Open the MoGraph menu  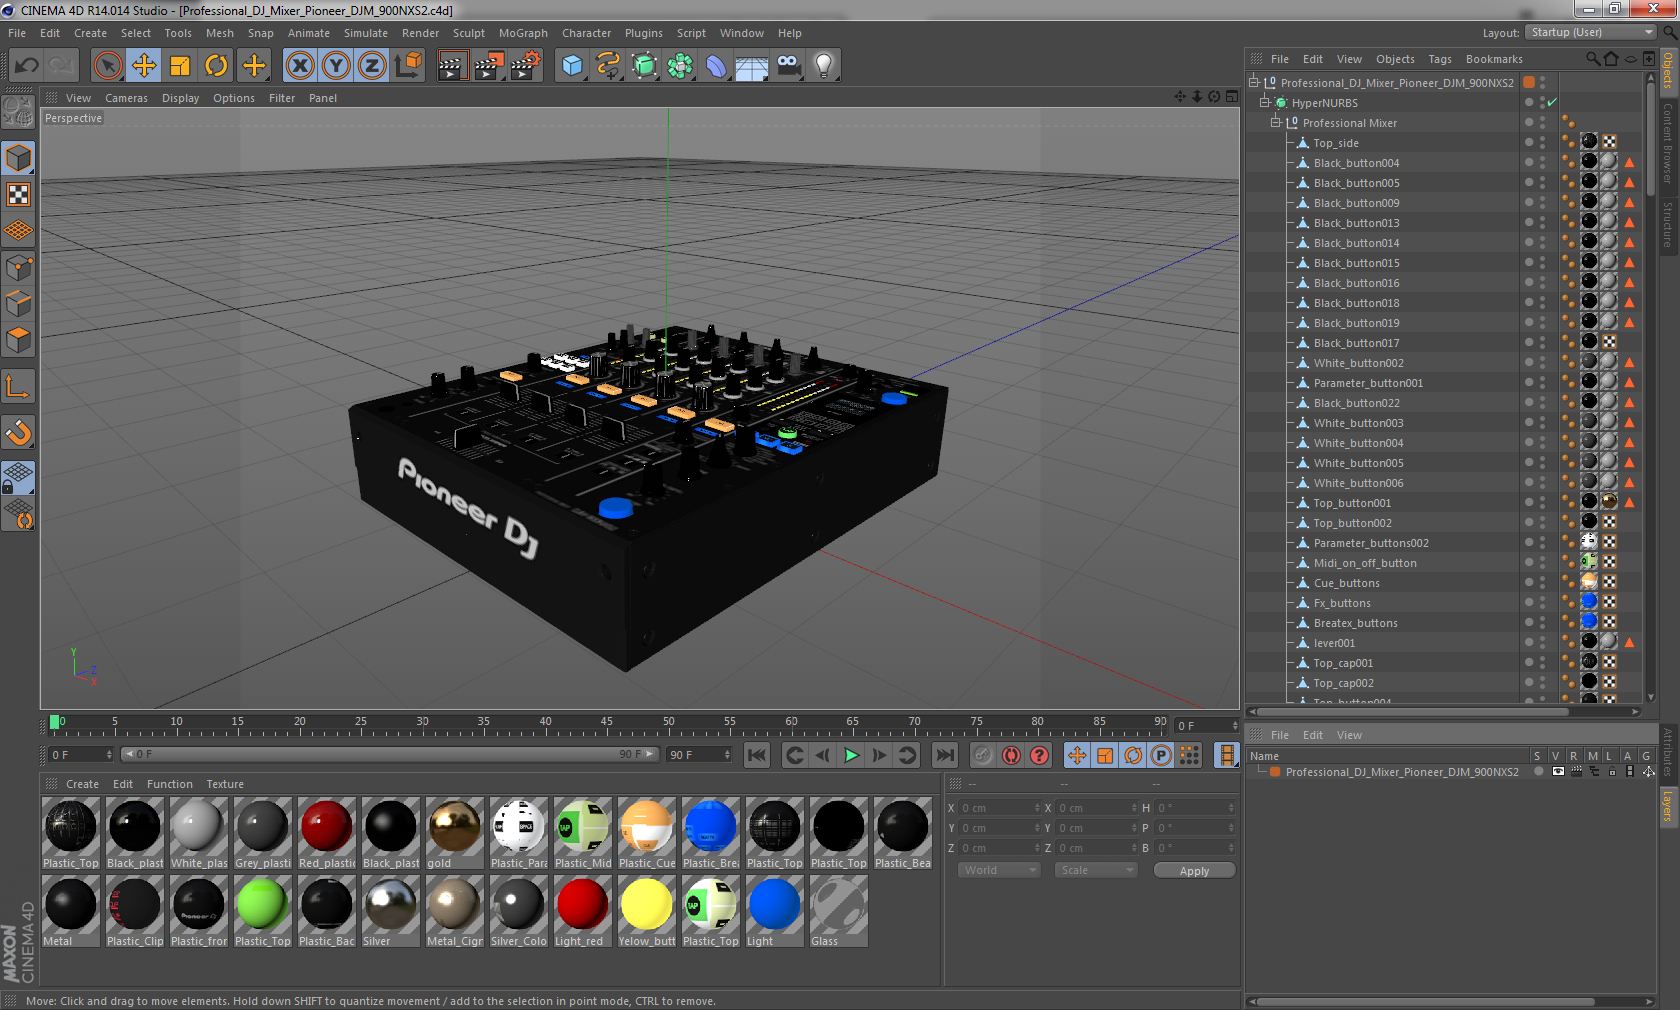click(523, 33)
